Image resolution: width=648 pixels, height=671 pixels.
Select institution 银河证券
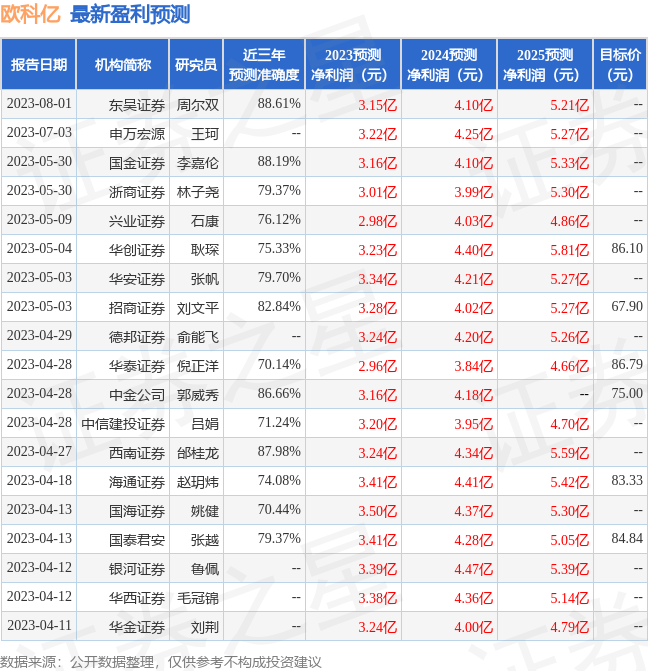coord(137,570)
